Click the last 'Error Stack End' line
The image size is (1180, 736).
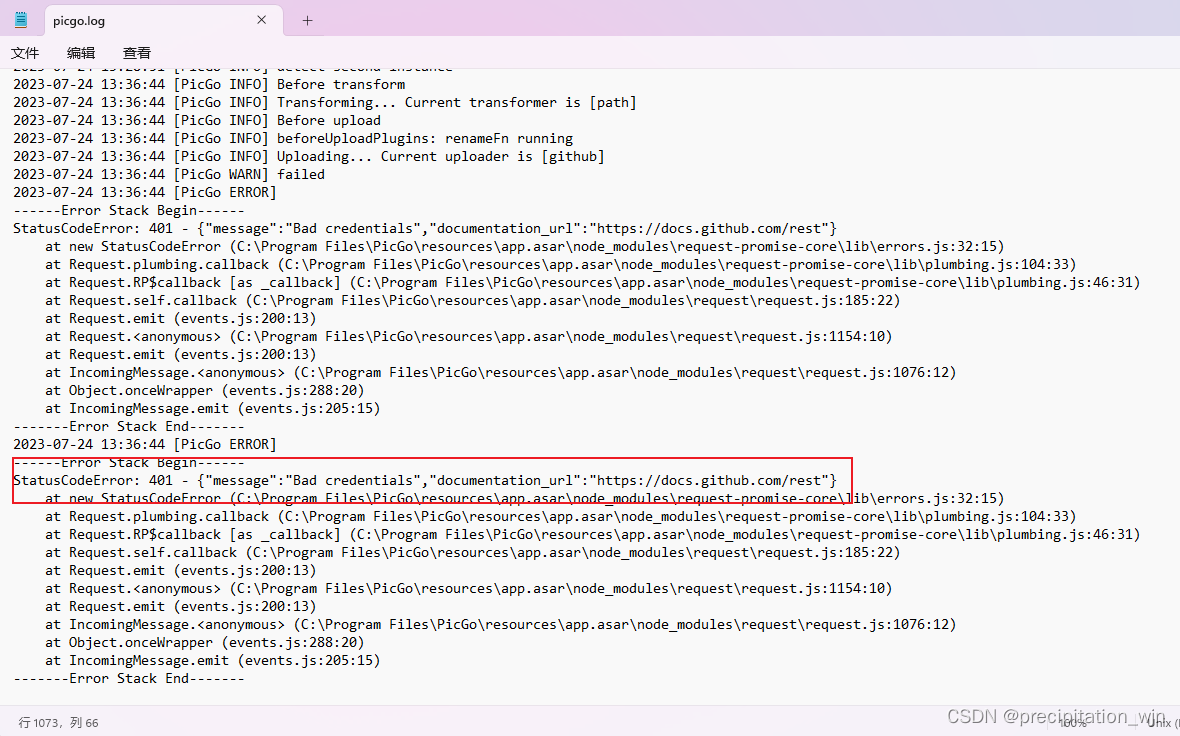[129, 679]
